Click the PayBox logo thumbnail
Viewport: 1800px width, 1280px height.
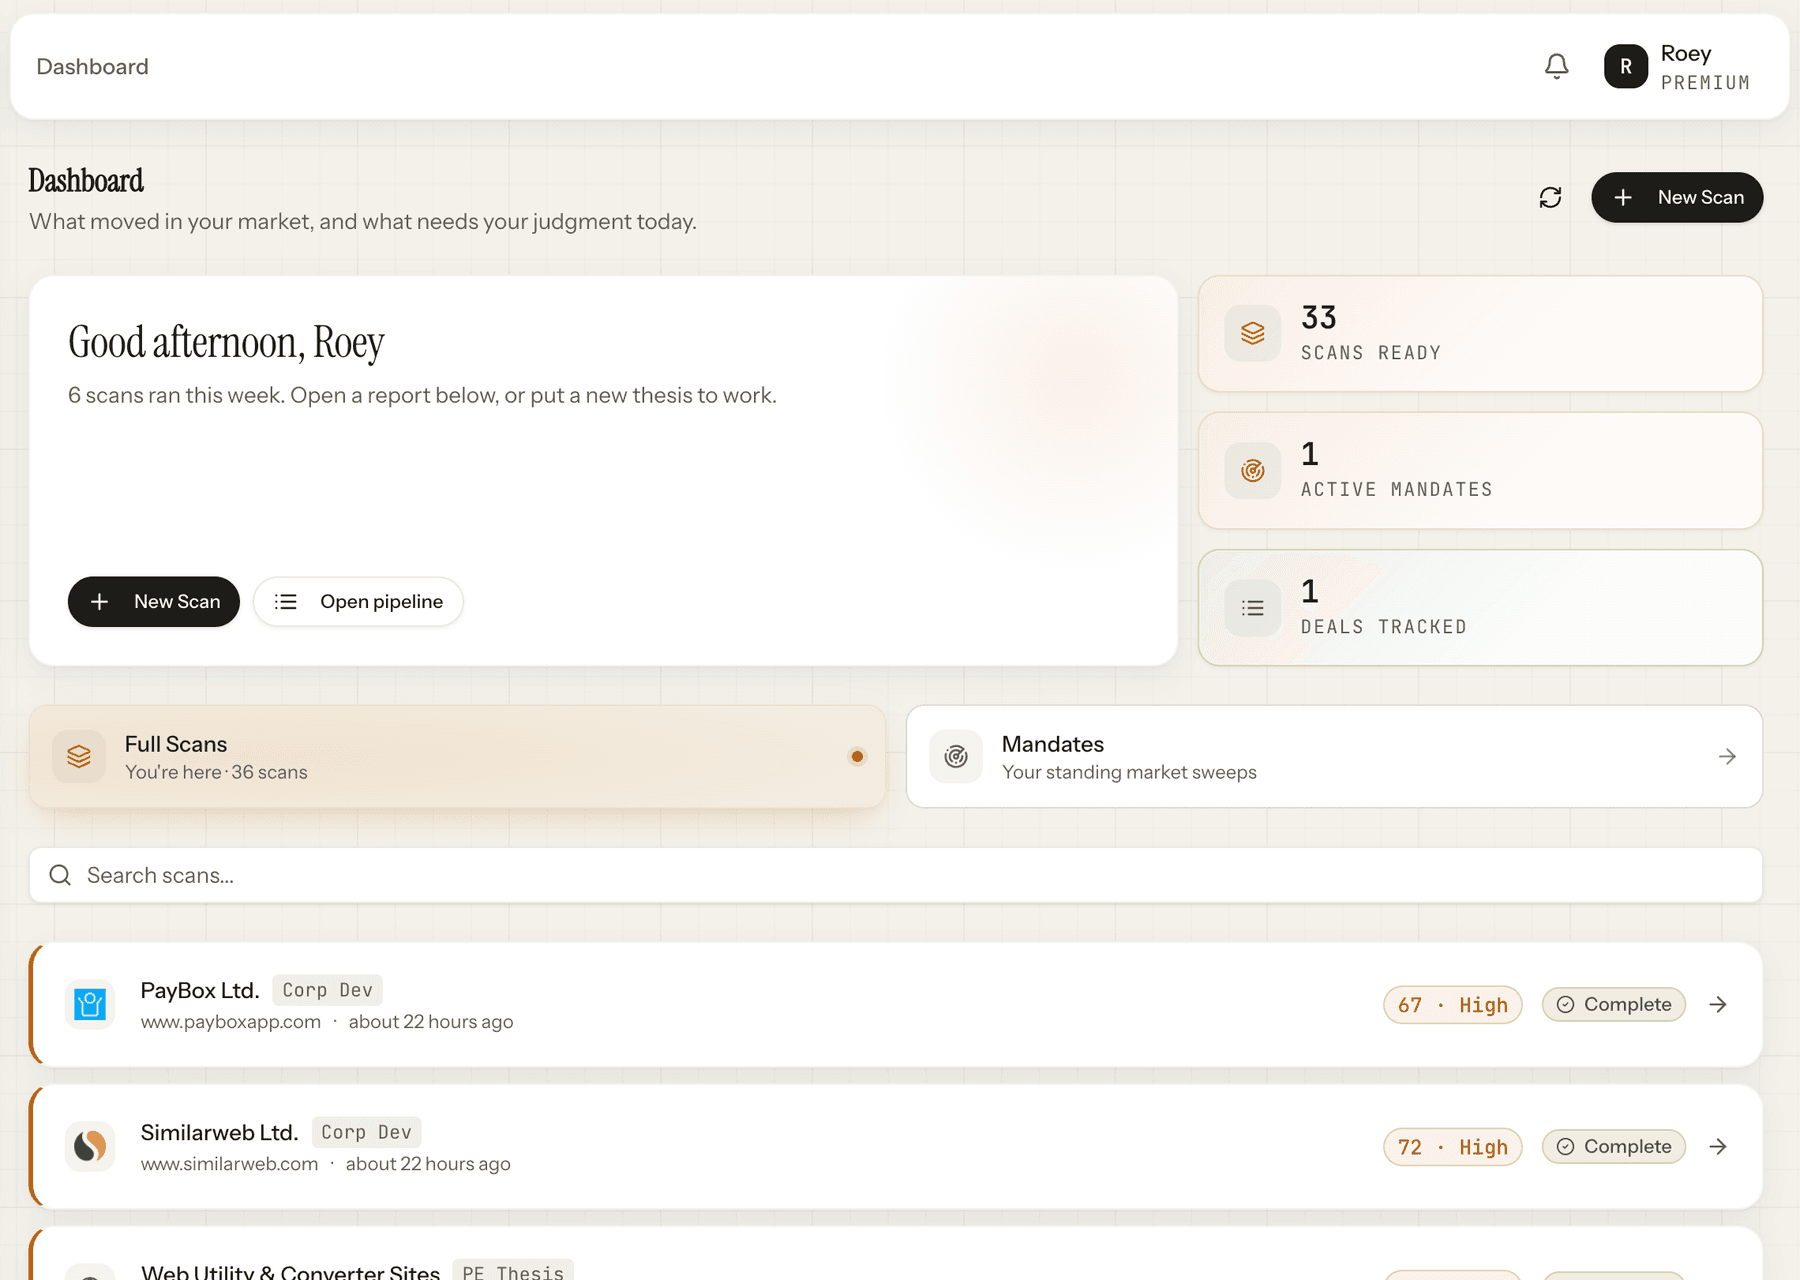coord(90,1004)
